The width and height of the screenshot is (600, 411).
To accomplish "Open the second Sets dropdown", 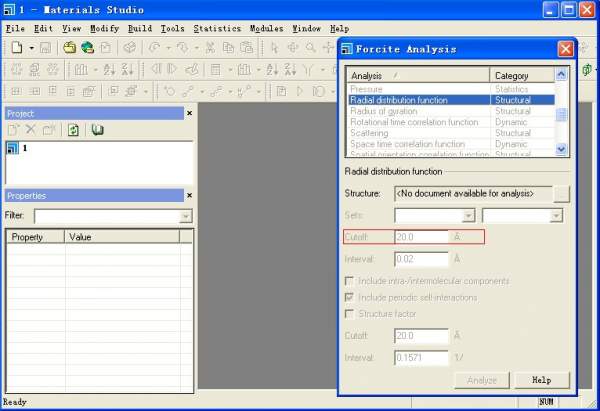I will pyautogui.click(x=556, y=215).
